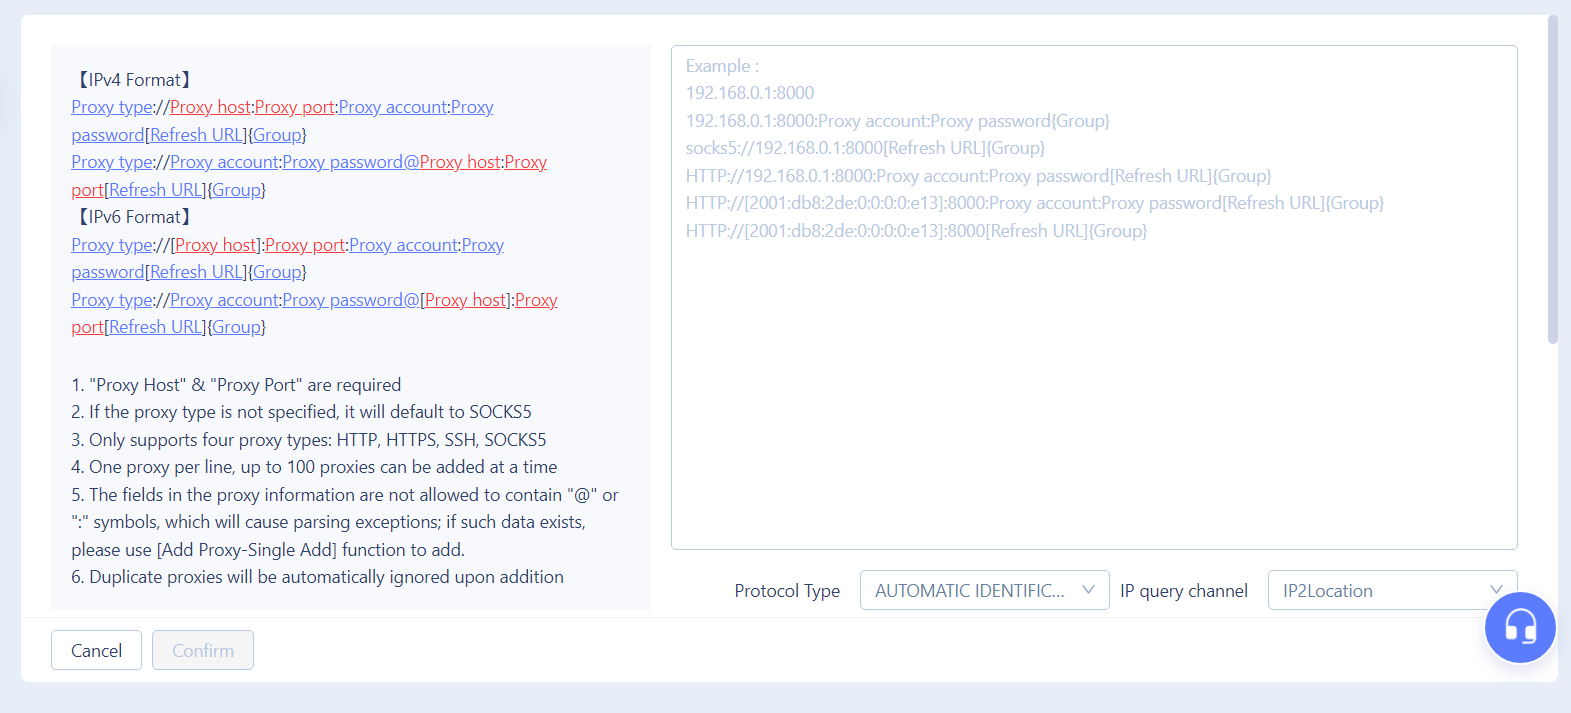The width and height of the screenshot is (1571, 713).
Task: Open the Protocol Type dropdown
Action: [x=984, y=591]
